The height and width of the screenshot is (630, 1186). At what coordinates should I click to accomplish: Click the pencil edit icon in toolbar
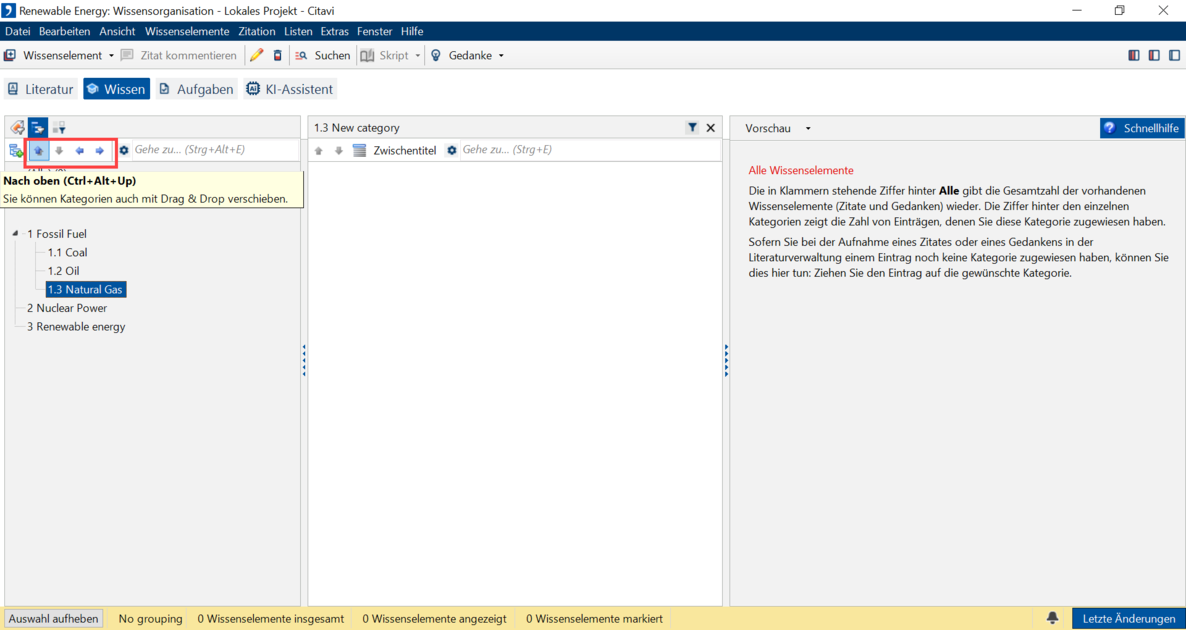[257, 56]
